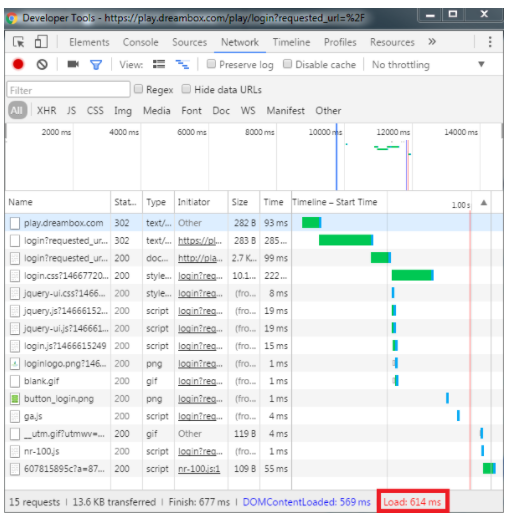Image resolution: width=509 pixels, height=519 pixels.
Task: Click the capture screenshots camera icon
Action: pyautogui.click(x=73, y=64)
